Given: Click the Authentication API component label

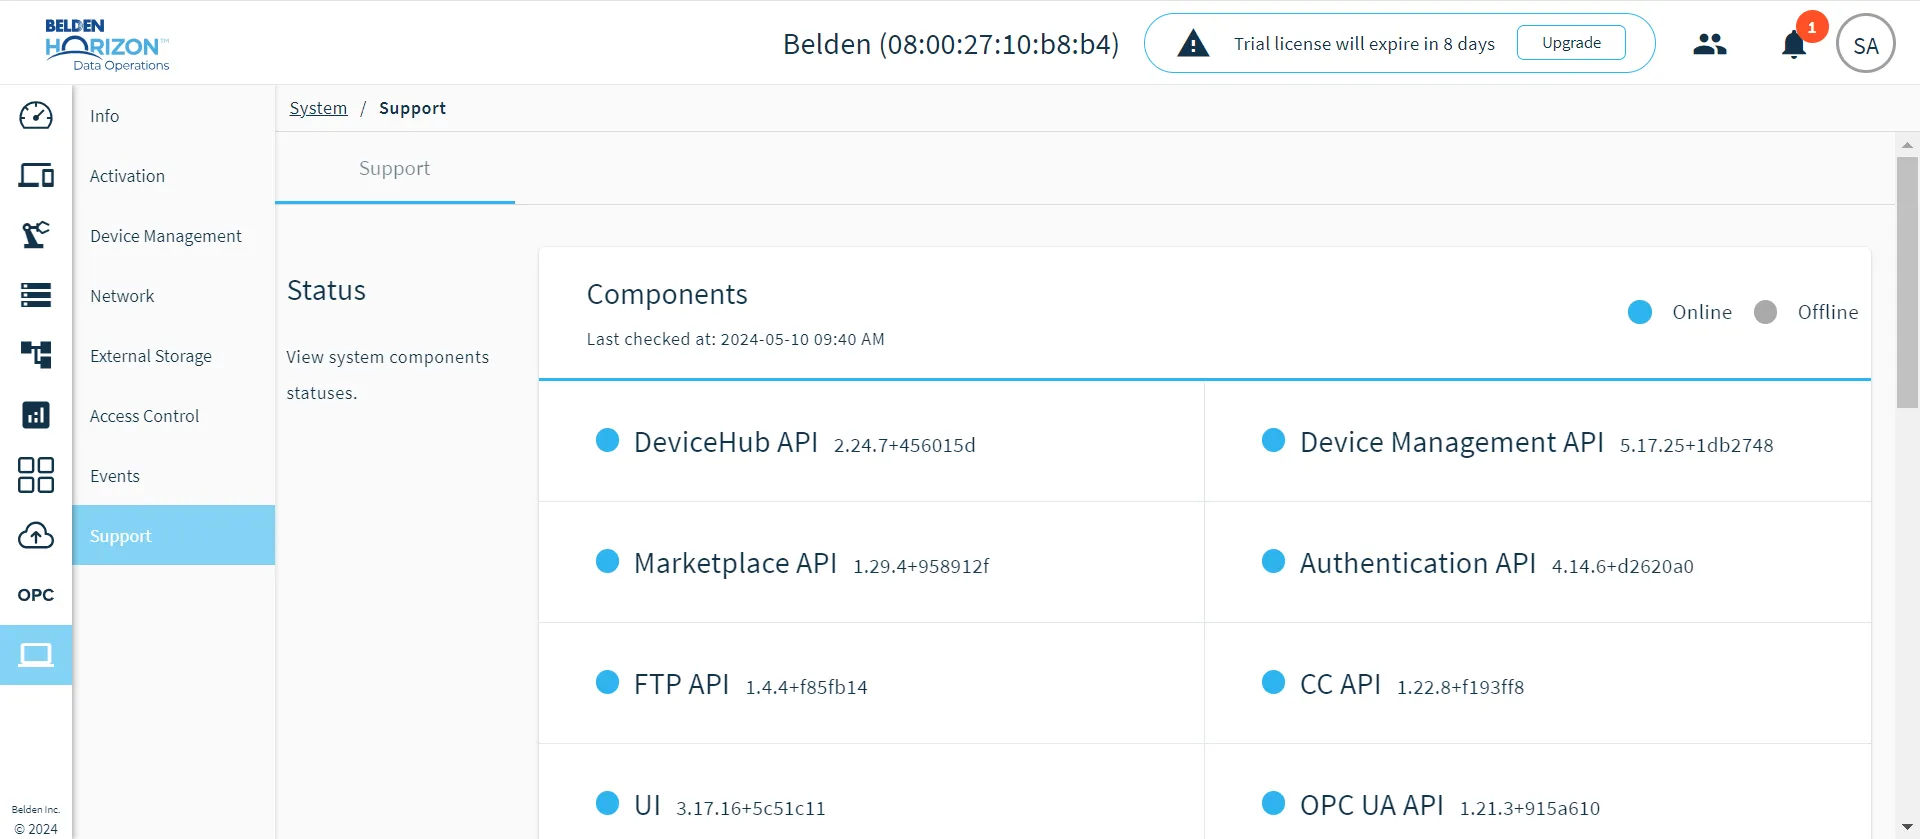Looking at the screenshot, I should (x=1418, y=563).
